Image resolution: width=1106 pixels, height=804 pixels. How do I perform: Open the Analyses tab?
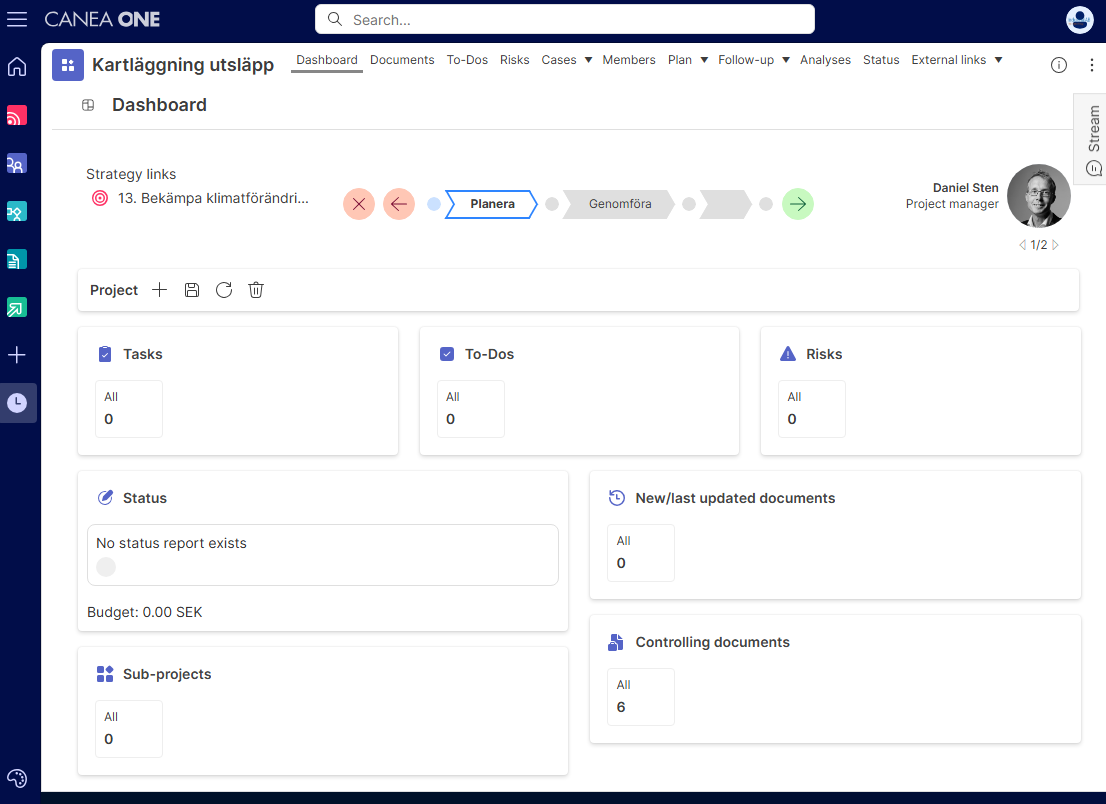[825, 60]
